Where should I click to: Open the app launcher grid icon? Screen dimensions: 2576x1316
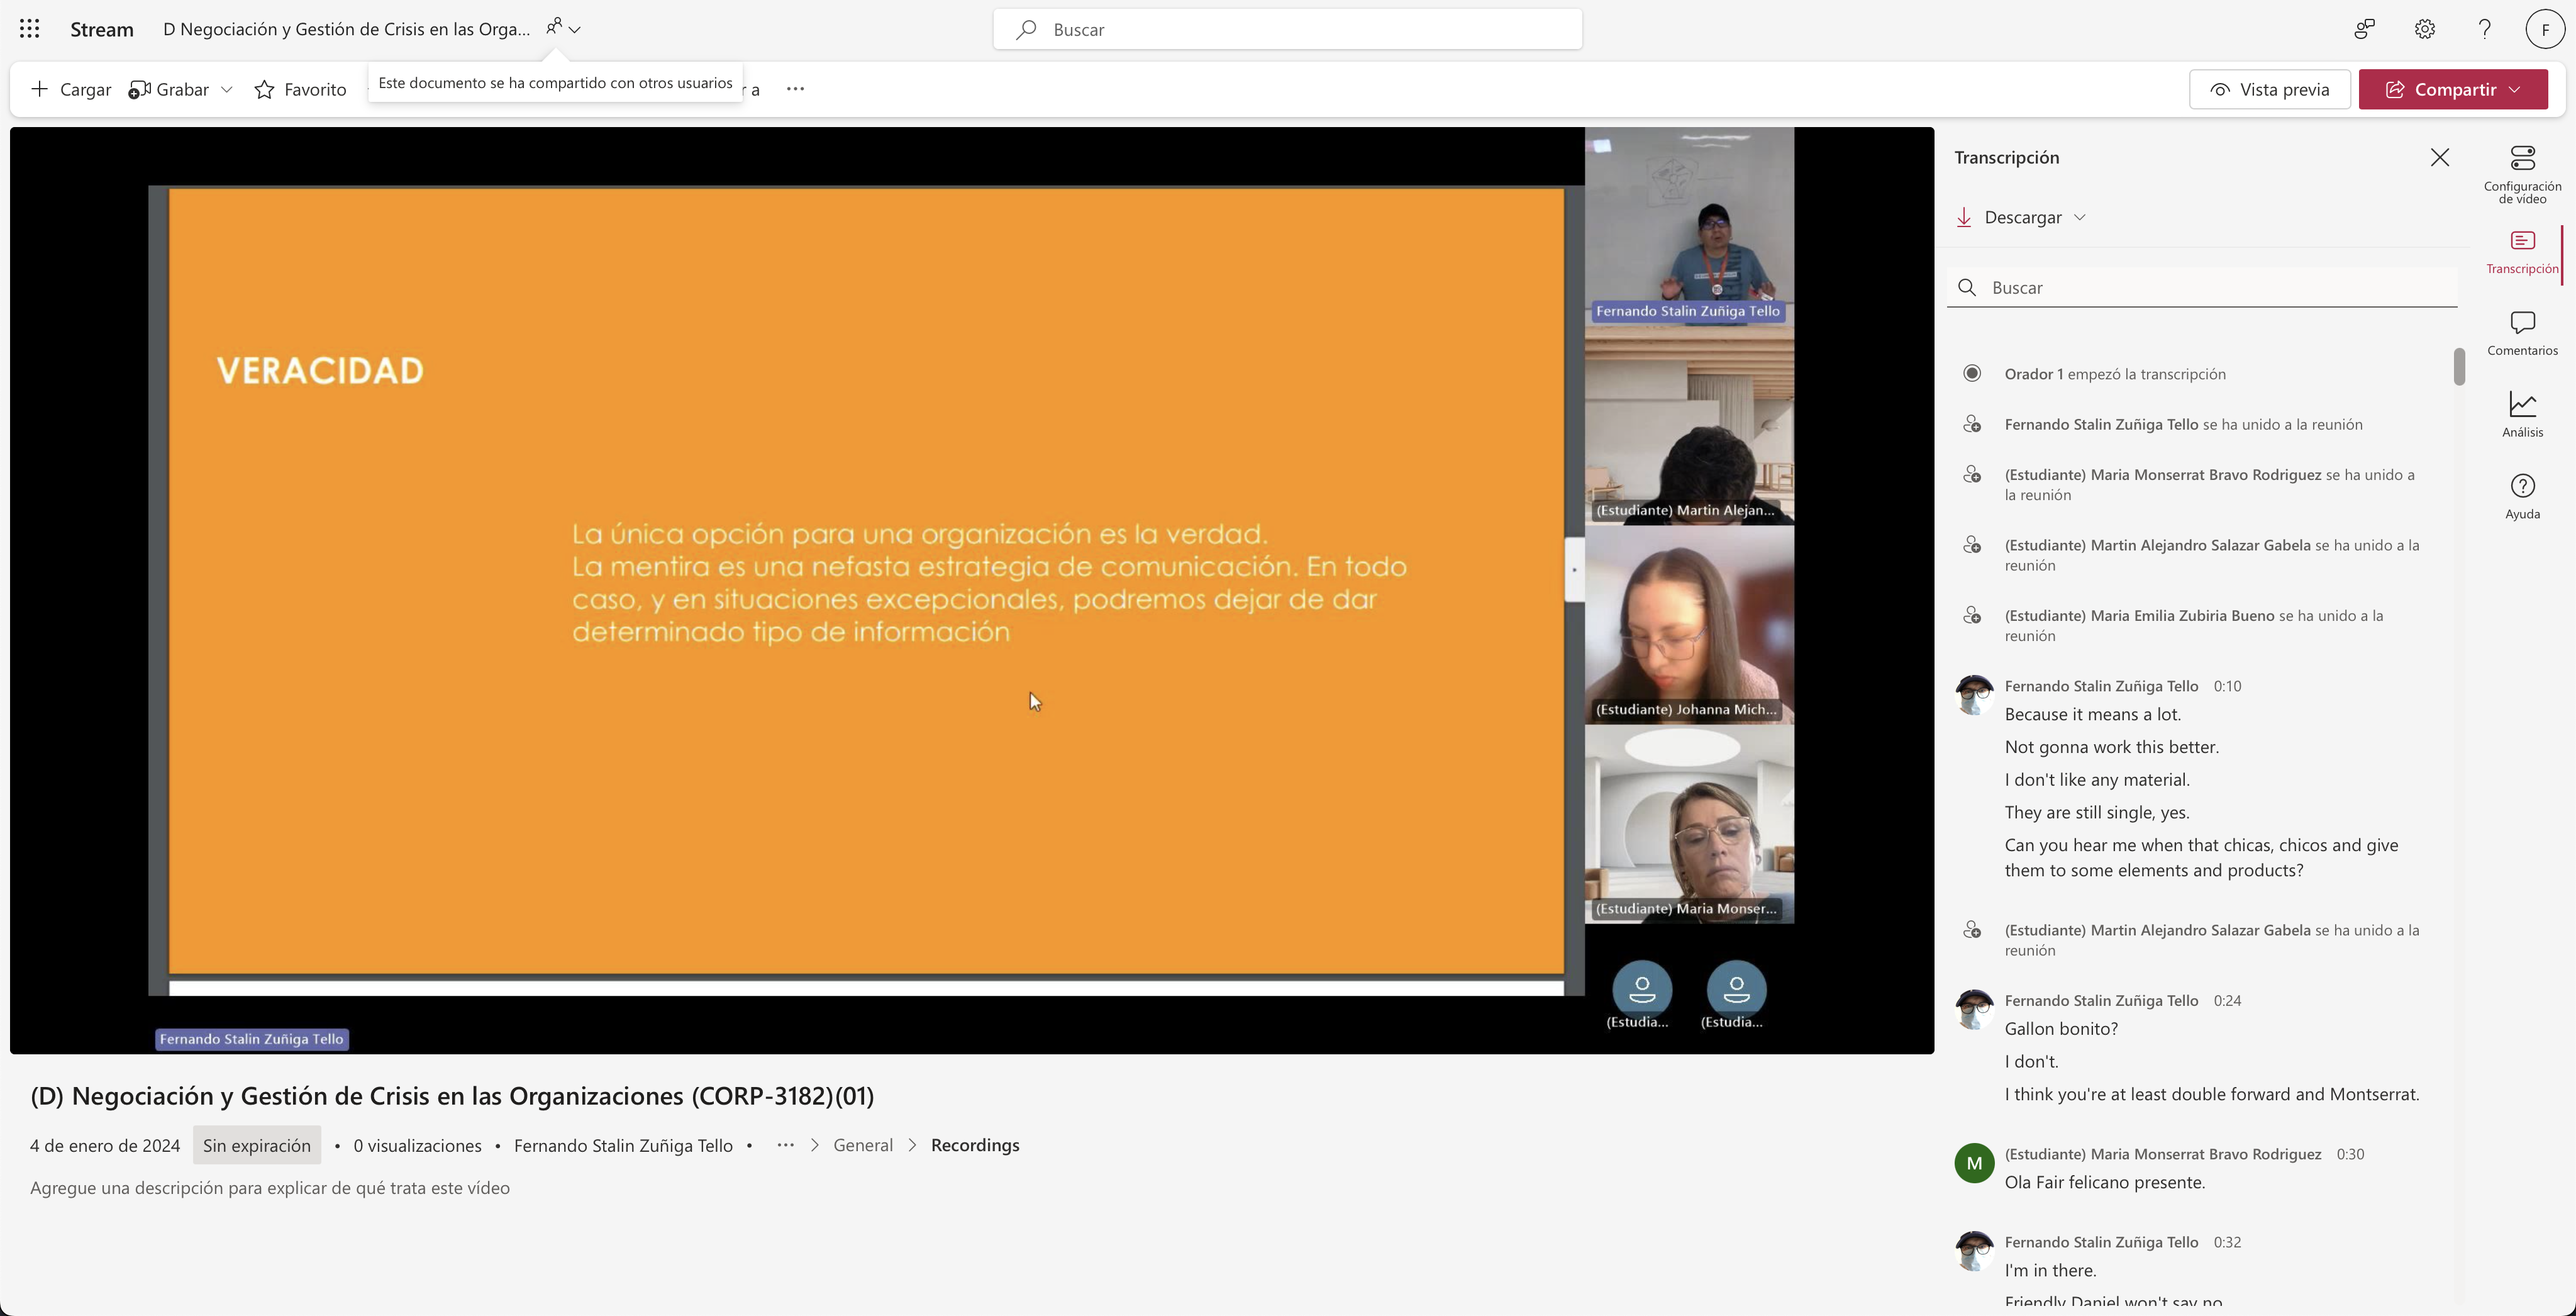point(30,29)
